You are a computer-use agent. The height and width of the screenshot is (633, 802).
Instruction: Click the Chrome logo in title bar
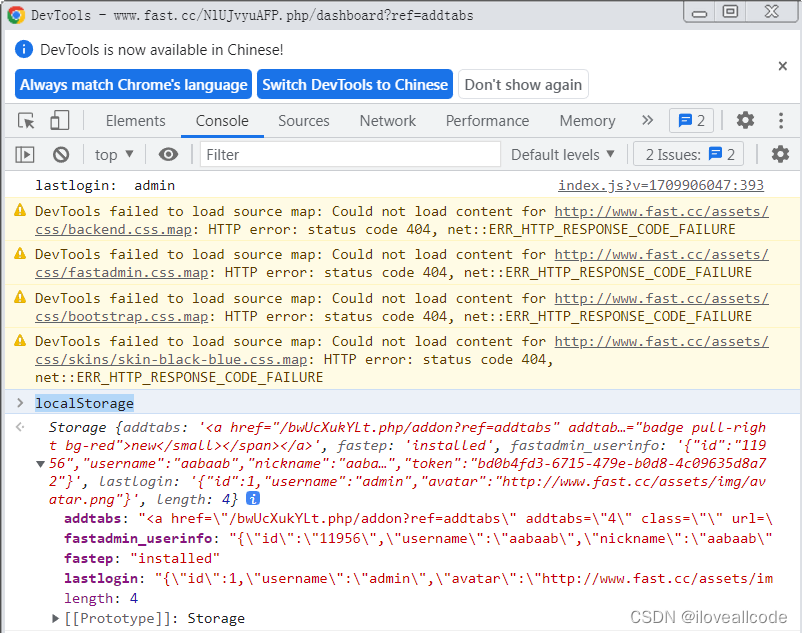[16, 15]
